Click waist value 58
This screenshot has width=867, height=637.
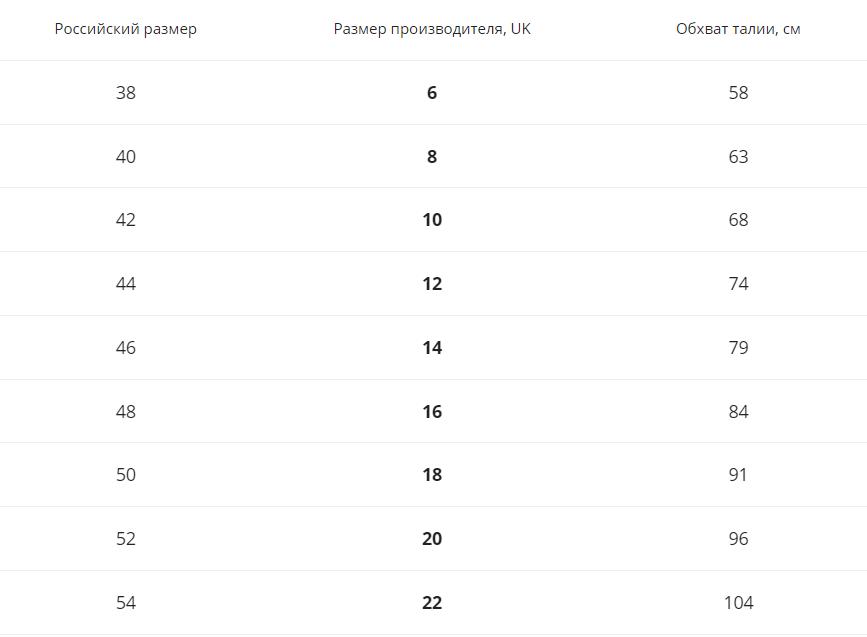[738, 92]
